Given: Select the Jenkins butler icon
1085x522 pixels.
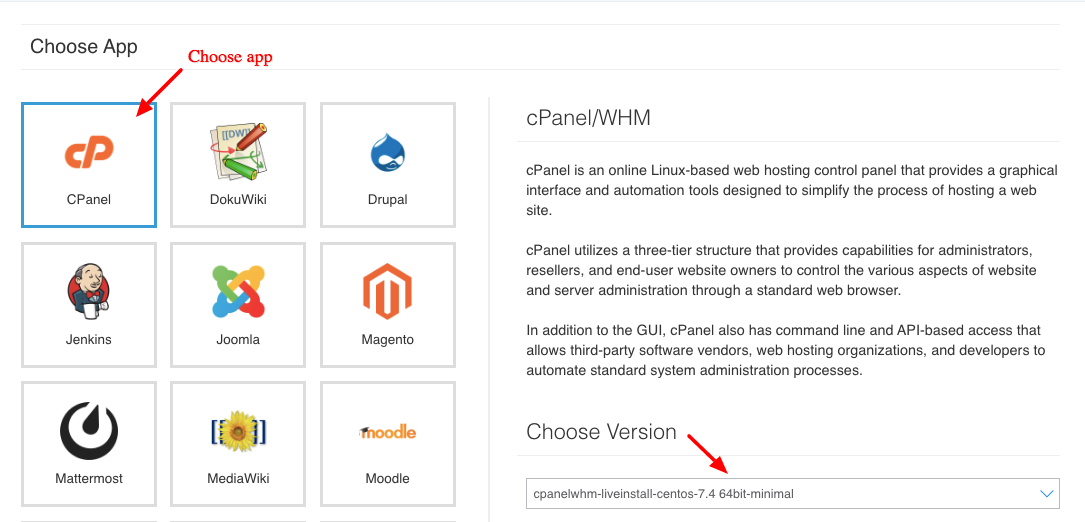Looking at the screenshot, I should (x=89, y=292).
